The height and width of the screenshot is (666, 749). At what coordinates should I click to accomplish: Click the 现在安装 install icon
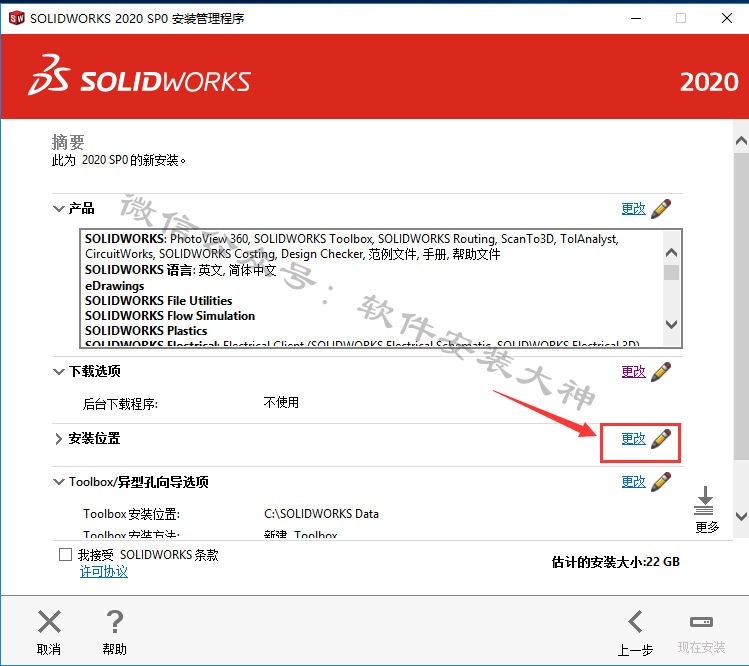pyautogui.click(x=701, y=622)
